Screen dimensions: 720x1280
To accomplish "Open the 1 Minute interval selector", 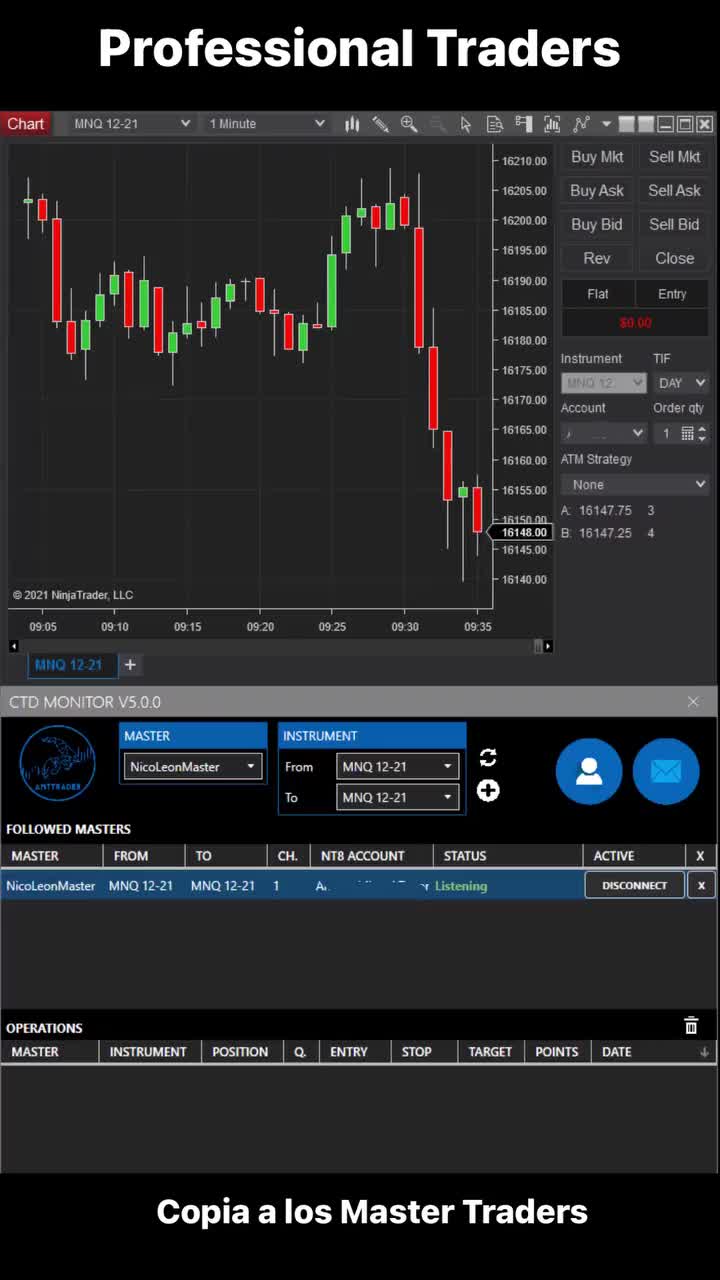I will click(266, 124).
